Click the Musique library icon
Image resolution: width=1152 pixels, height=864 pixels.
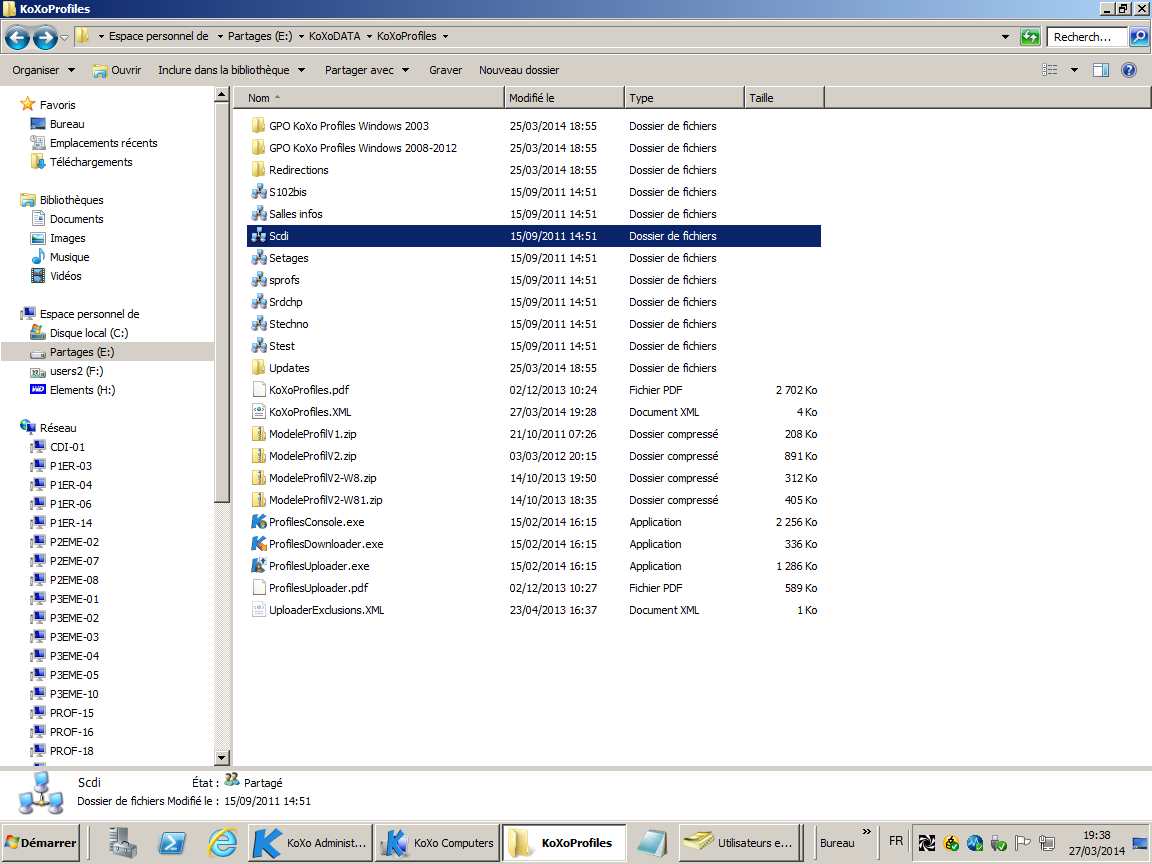tap(38, 256)
